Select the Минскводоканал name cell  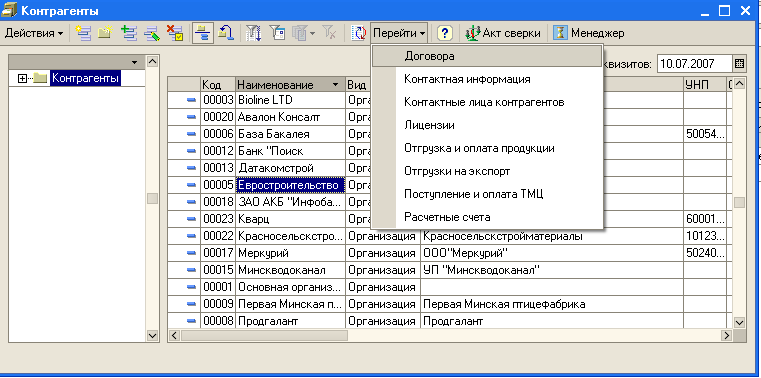pyautogui.click(x=290, y=270)
